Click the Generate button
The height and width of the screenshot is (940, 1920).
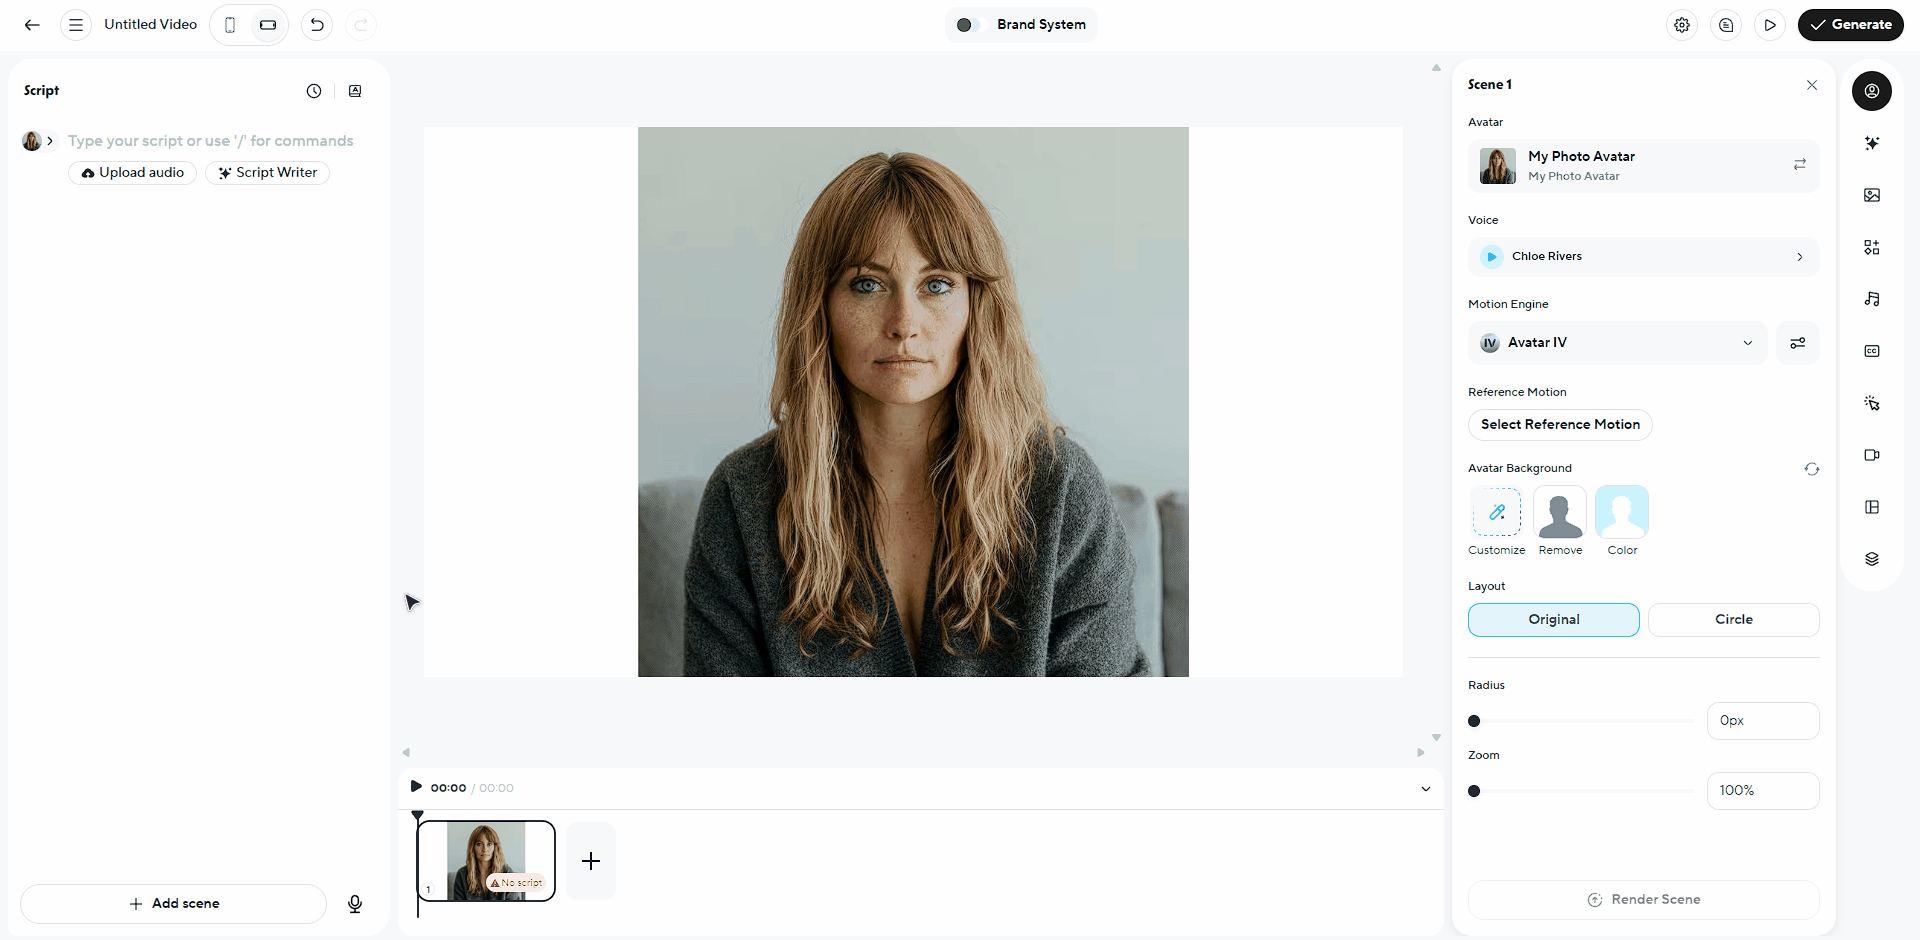pos(1850,25)
